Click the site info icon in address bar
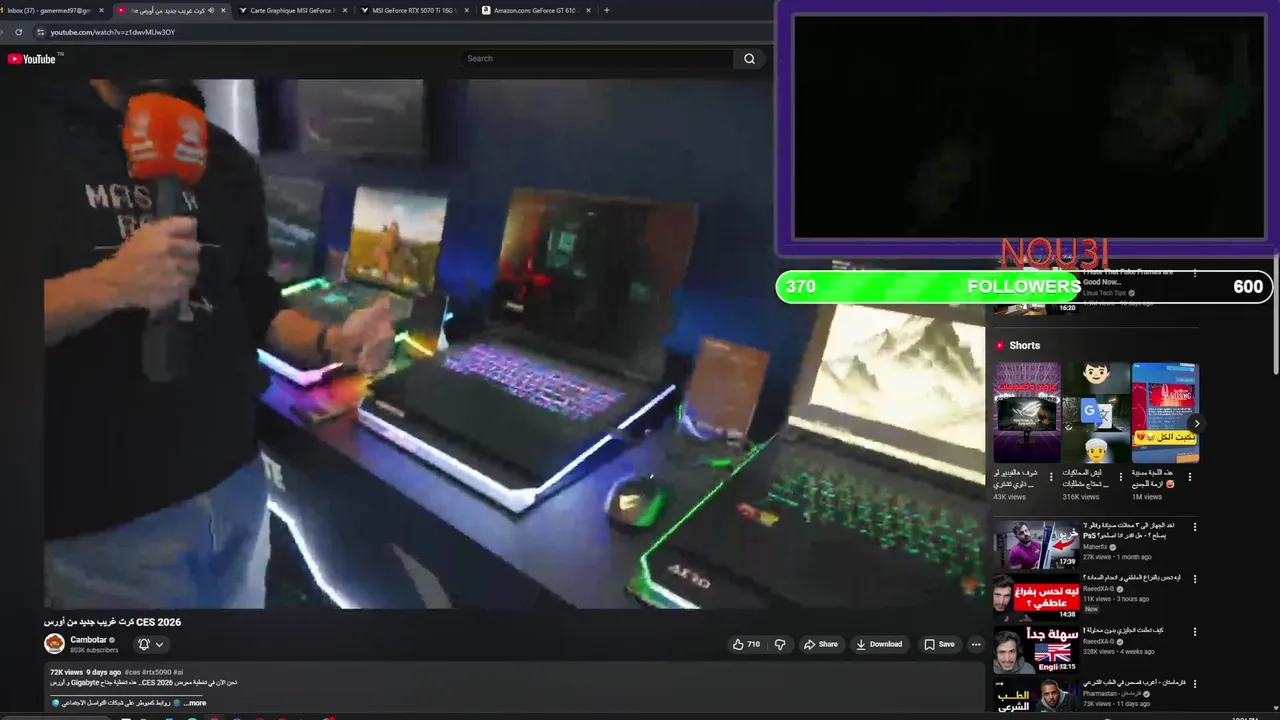Screen dimensions: 1280x720 (40, 32)
